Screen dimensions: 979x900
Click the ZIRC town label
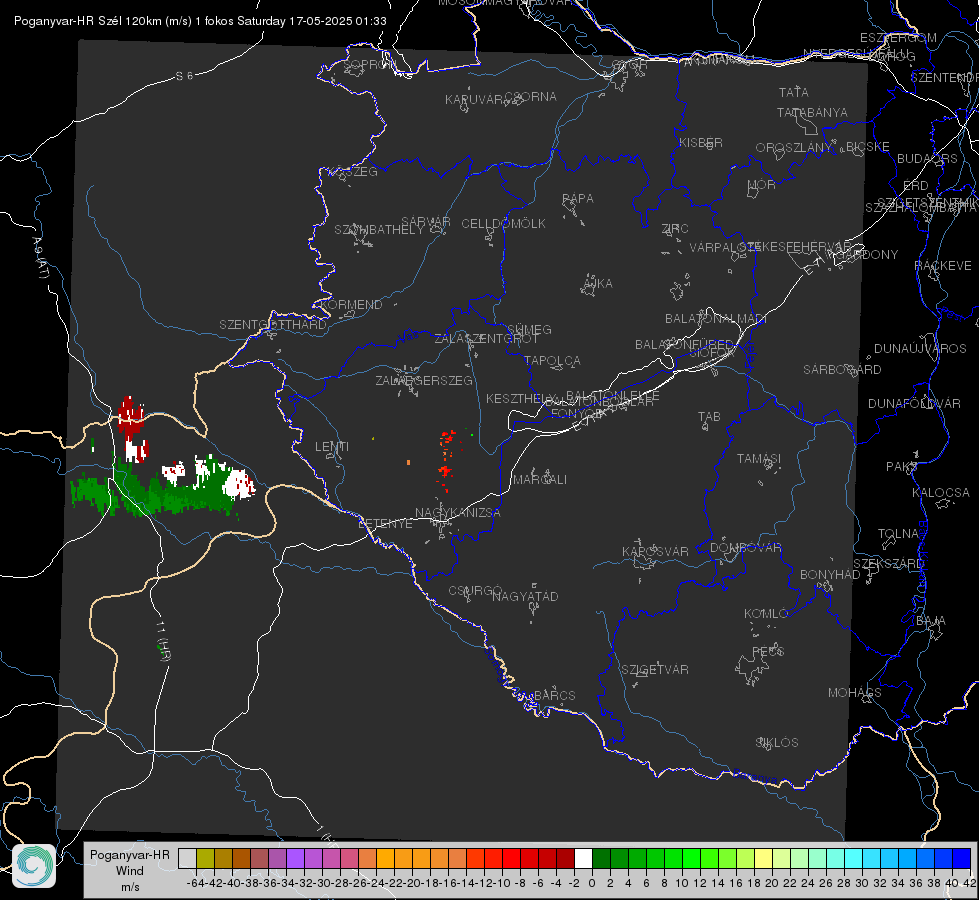[x=675, y=229]
